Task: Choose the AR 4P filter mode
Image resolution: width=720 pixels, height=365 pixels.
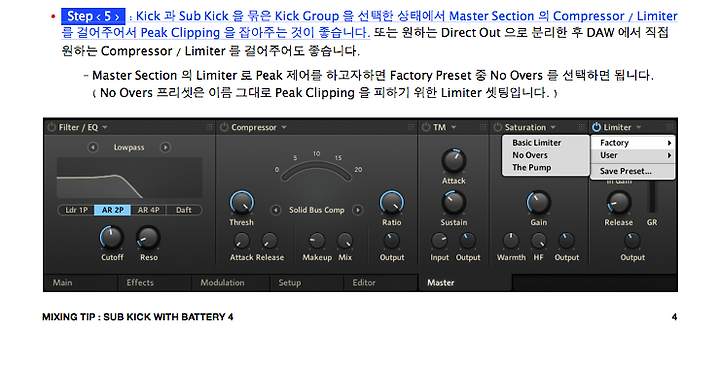Action: [148, 210]
